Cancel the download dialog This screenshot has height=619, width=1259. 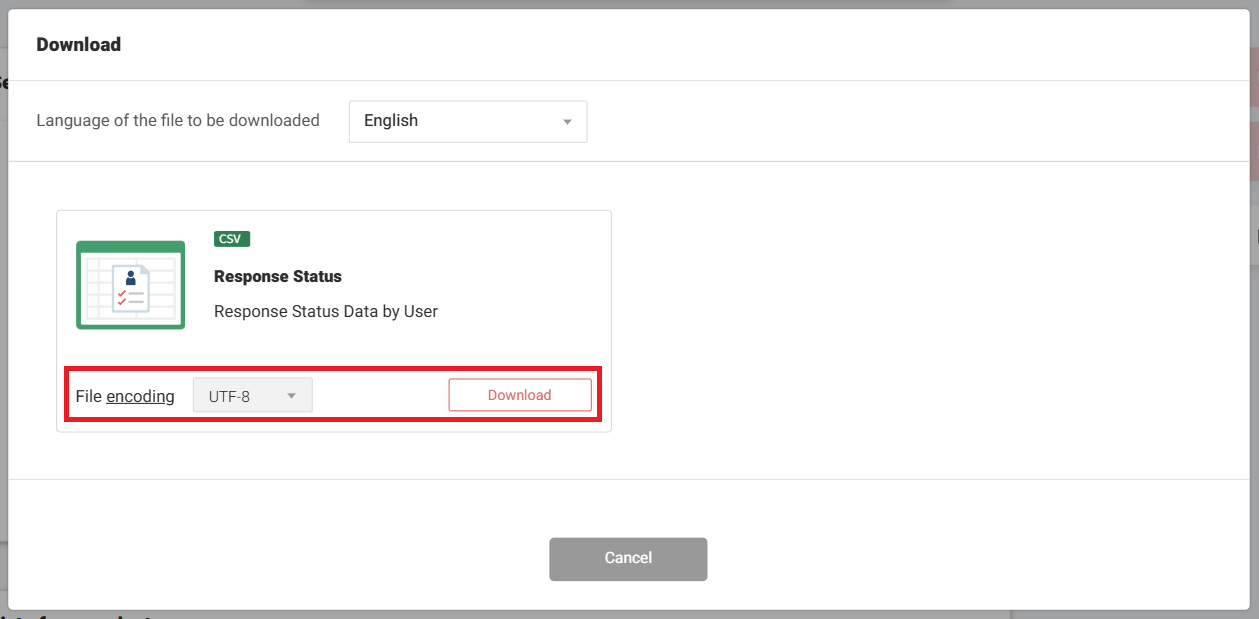coord(628,558)
